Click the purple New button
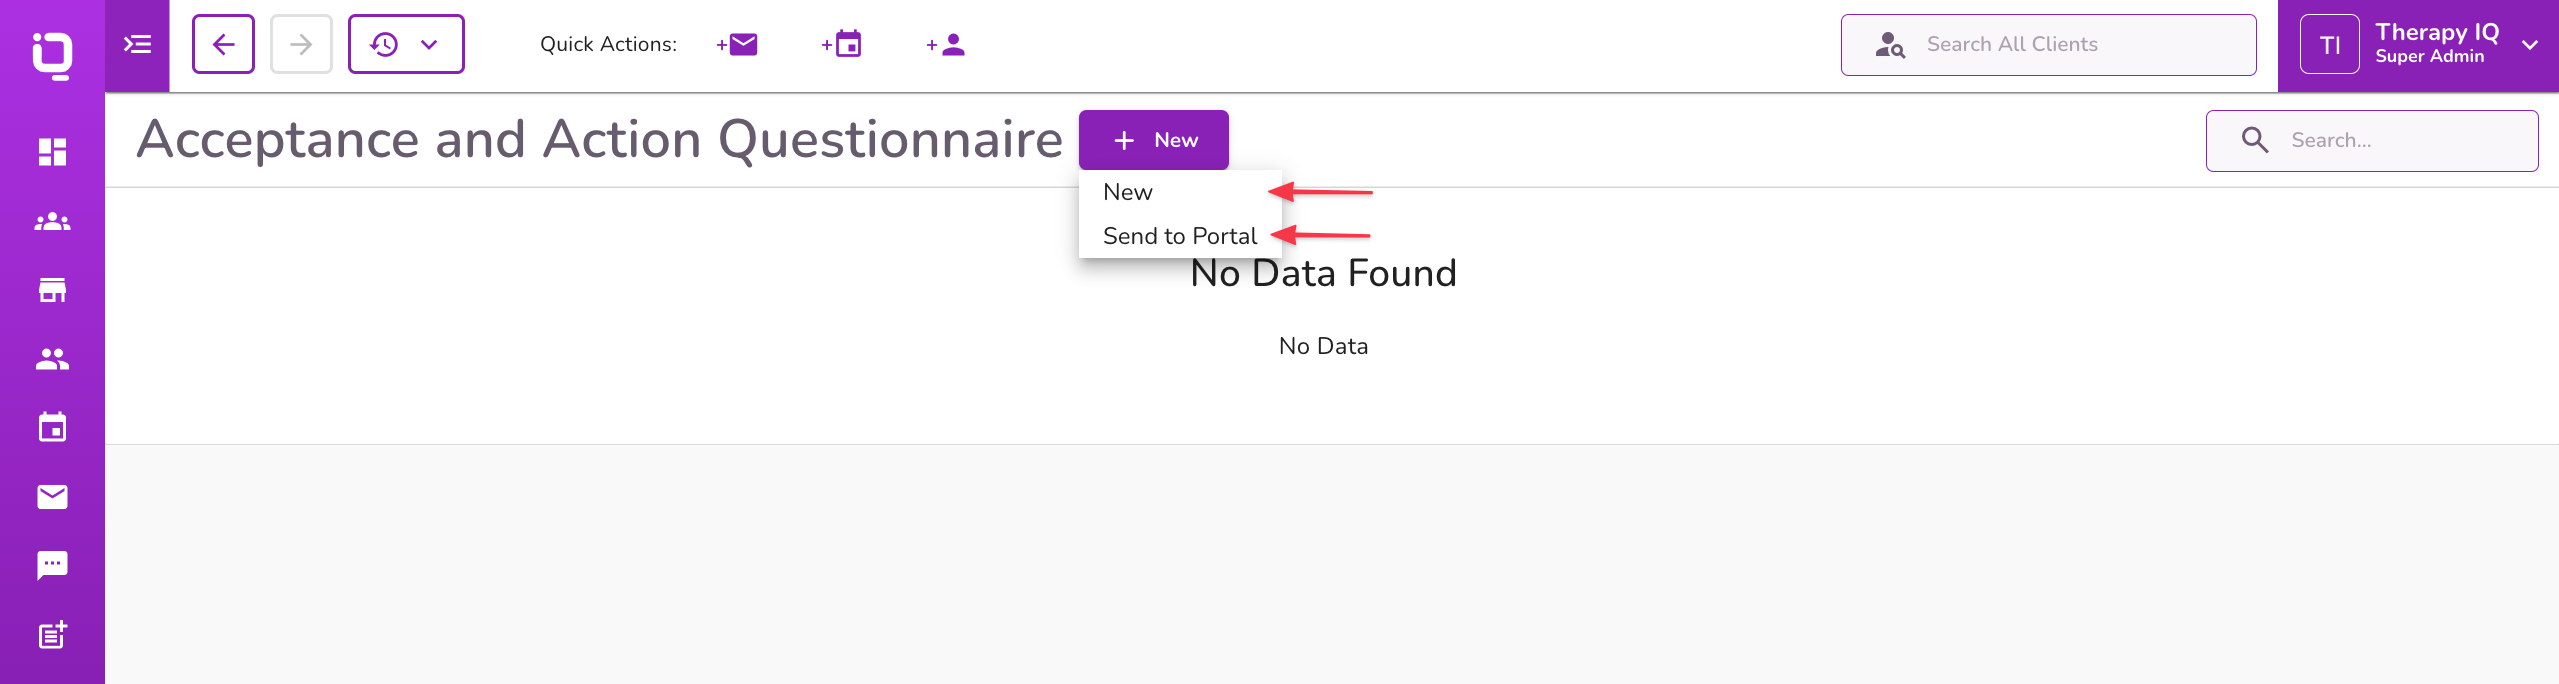Image resolution: width=2559 pixels, height=684 pixels. pyautogui.click(x=1153, y=140)
